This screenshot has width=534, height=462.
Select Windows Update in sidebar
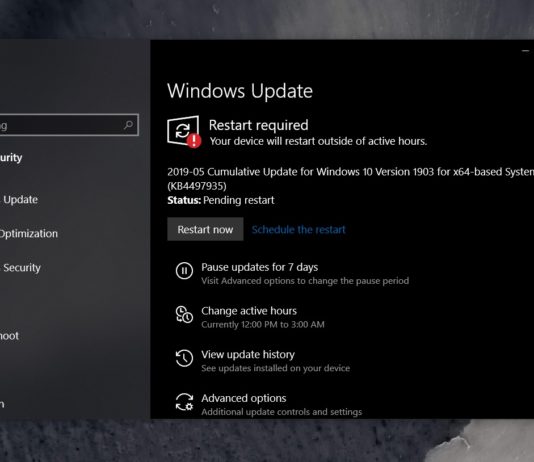[x=19, y=200]
